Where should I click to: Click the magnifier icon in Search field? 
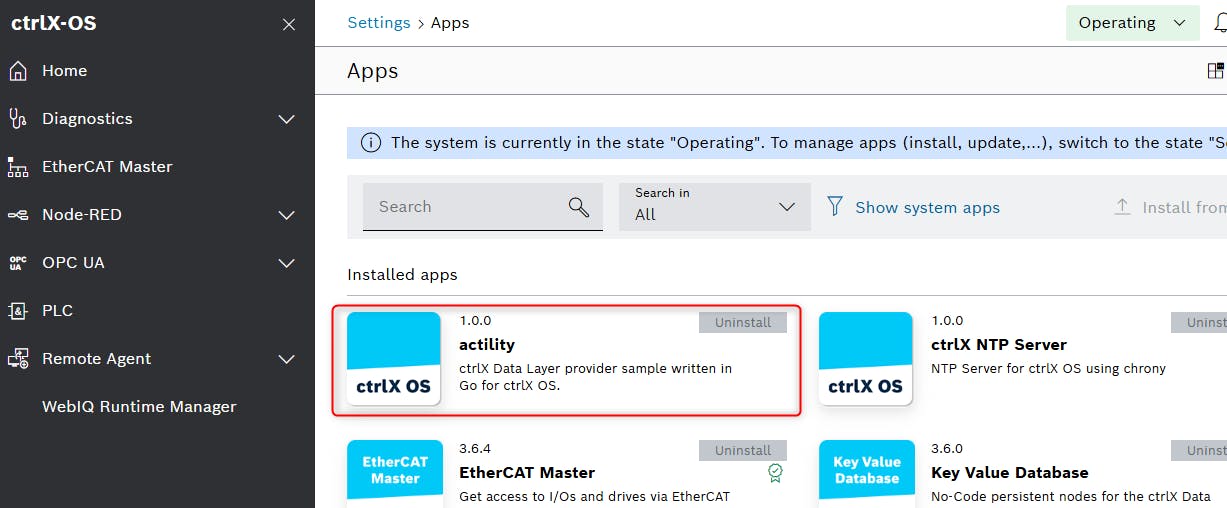578,207
